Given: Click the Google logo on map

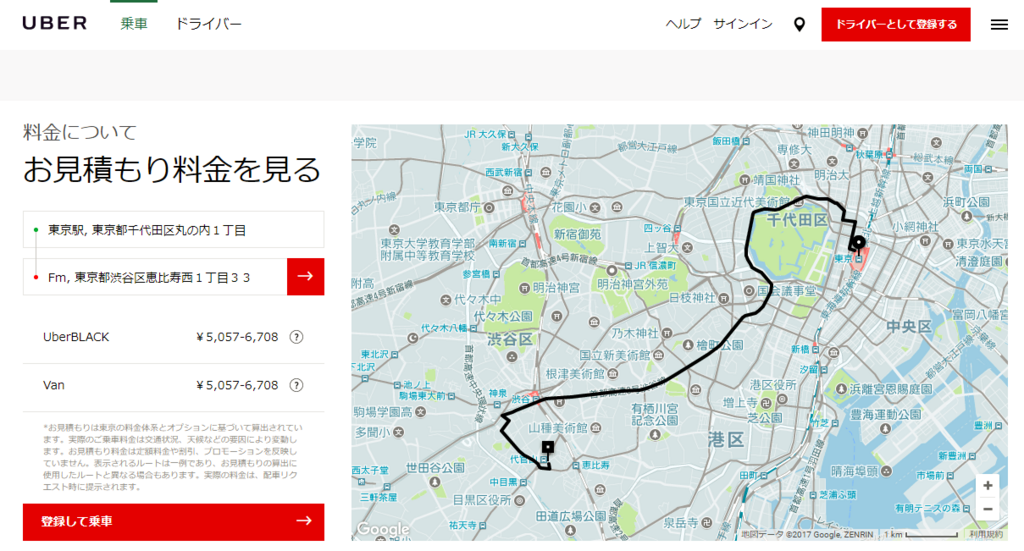Looking at the screenshot, I should point(383,529).
